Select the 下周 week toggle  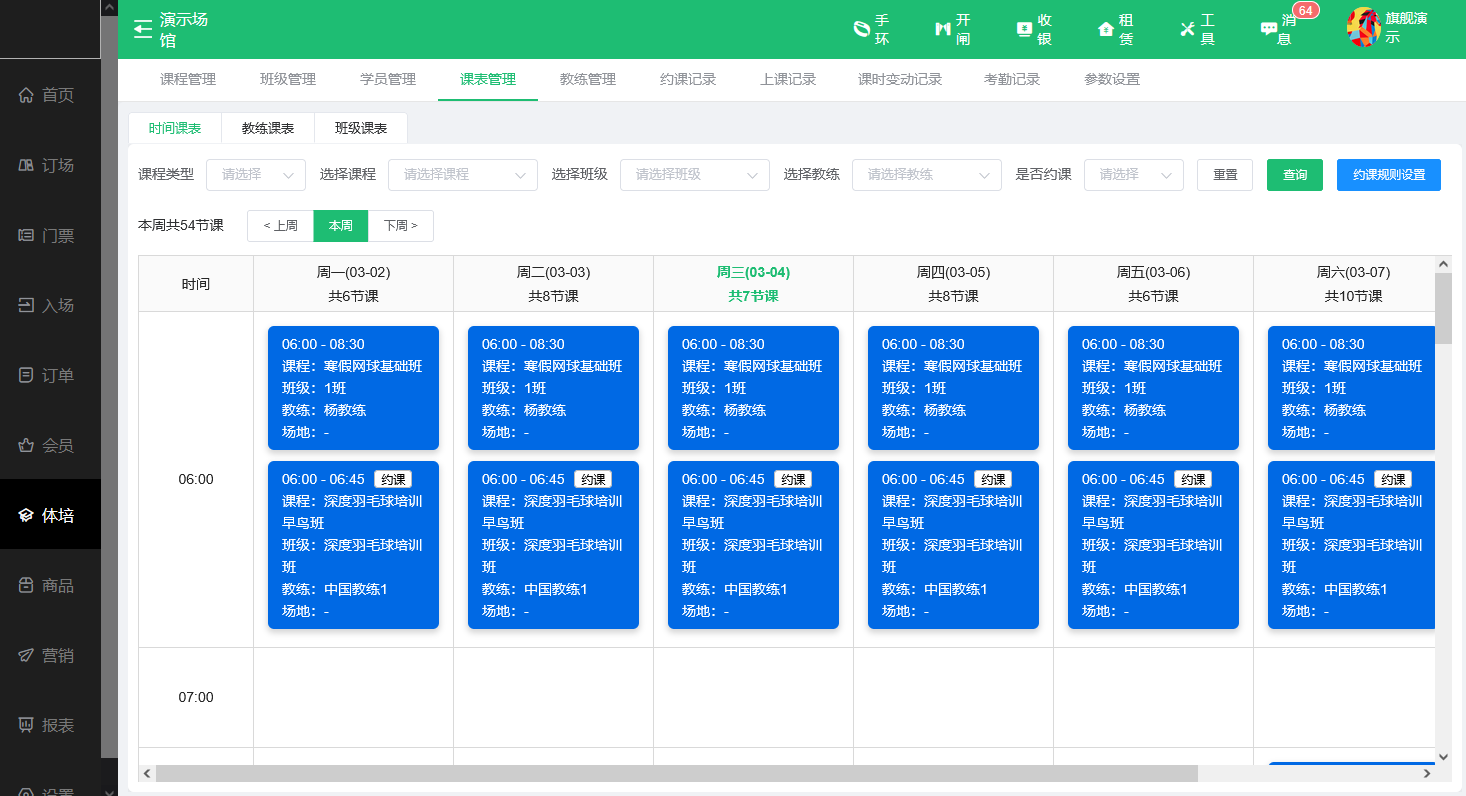(400, 226)
